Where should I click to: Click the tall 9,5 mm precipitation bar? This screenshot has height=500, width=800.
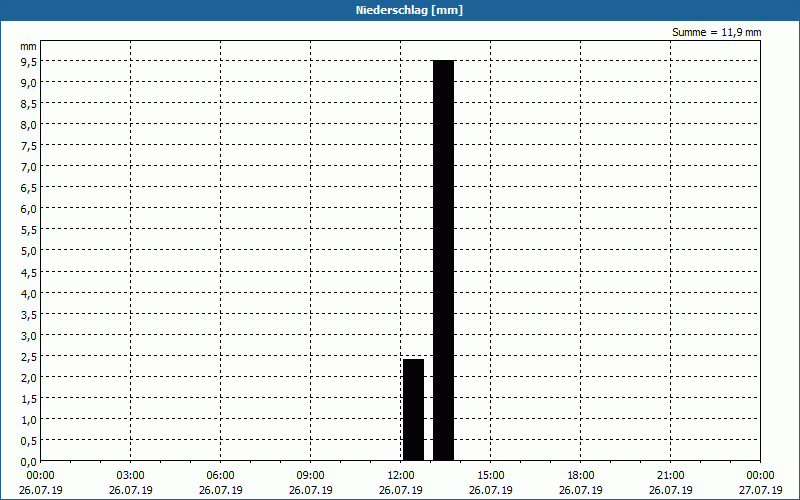point(443,260)
